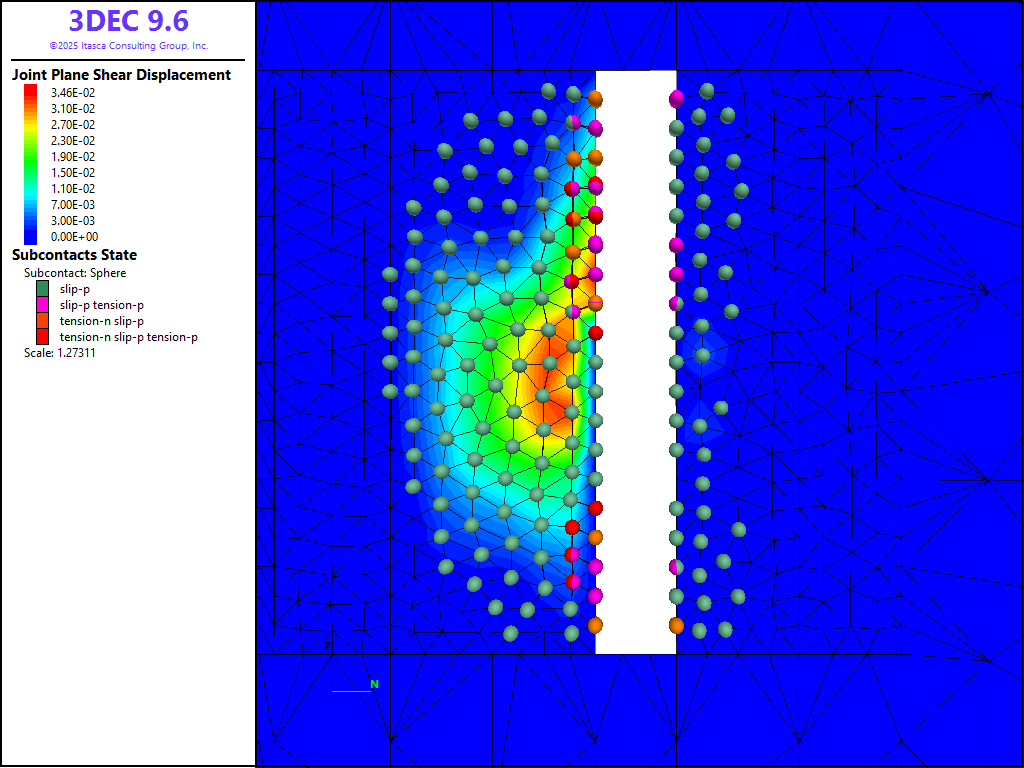Select the 3.46E-02 maximum contour label

(73, 93)
